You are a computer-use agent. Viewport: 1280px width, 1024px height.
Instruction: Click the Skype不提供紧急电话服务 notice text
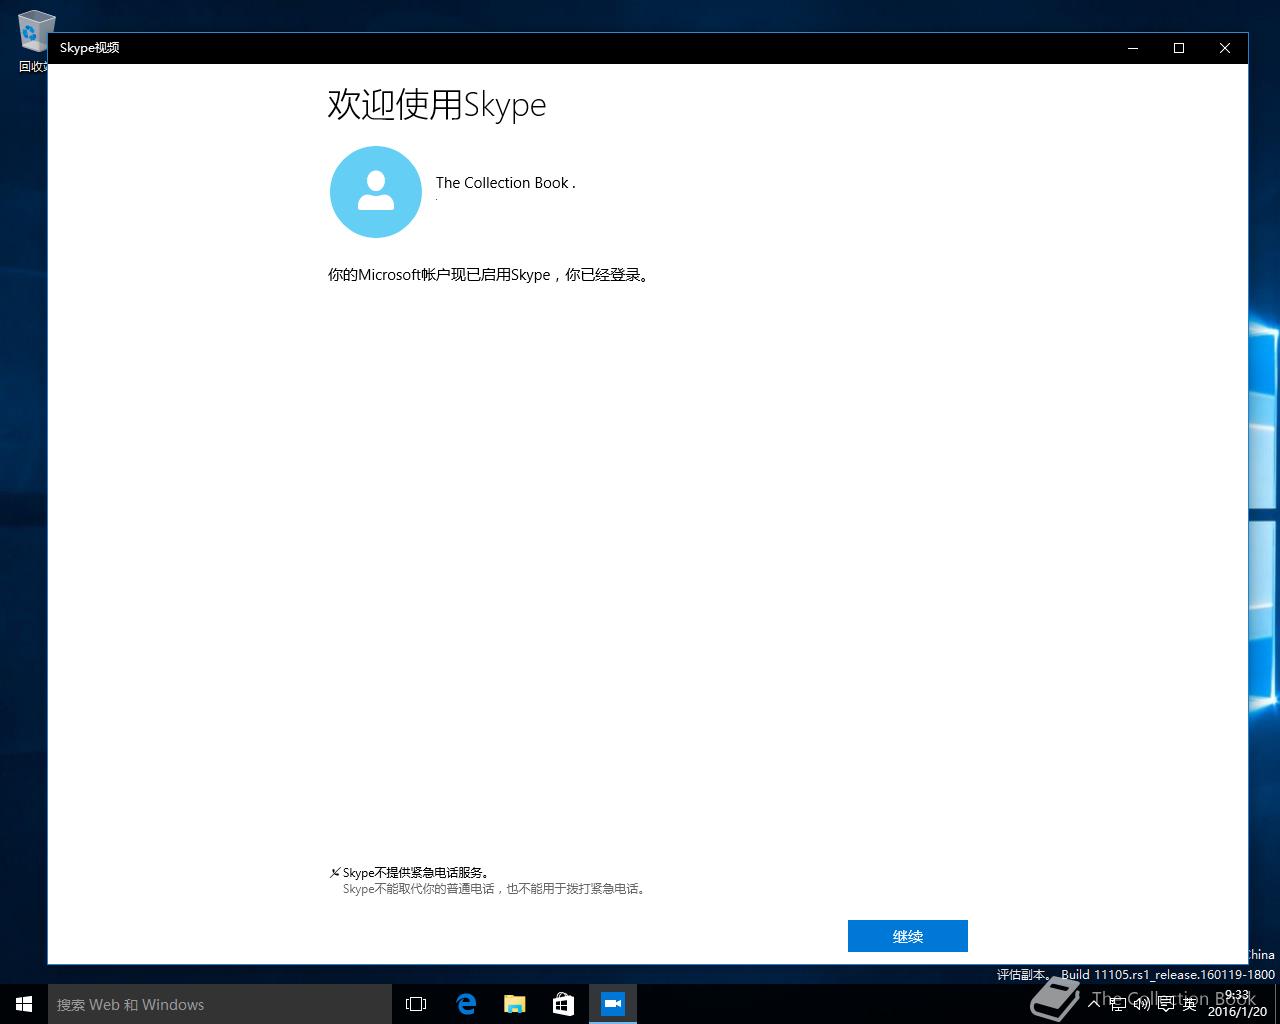[415, 873]
